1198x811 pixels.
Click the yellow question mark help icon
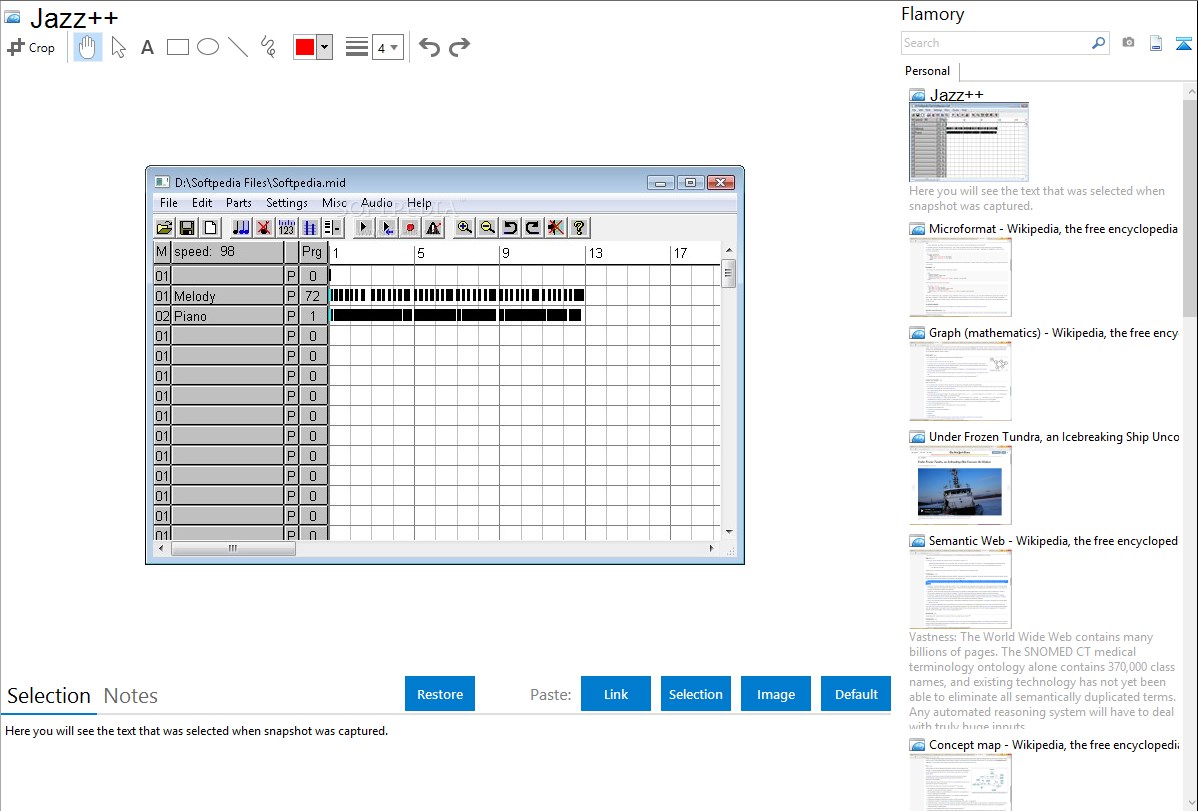(x=578, y=228)
